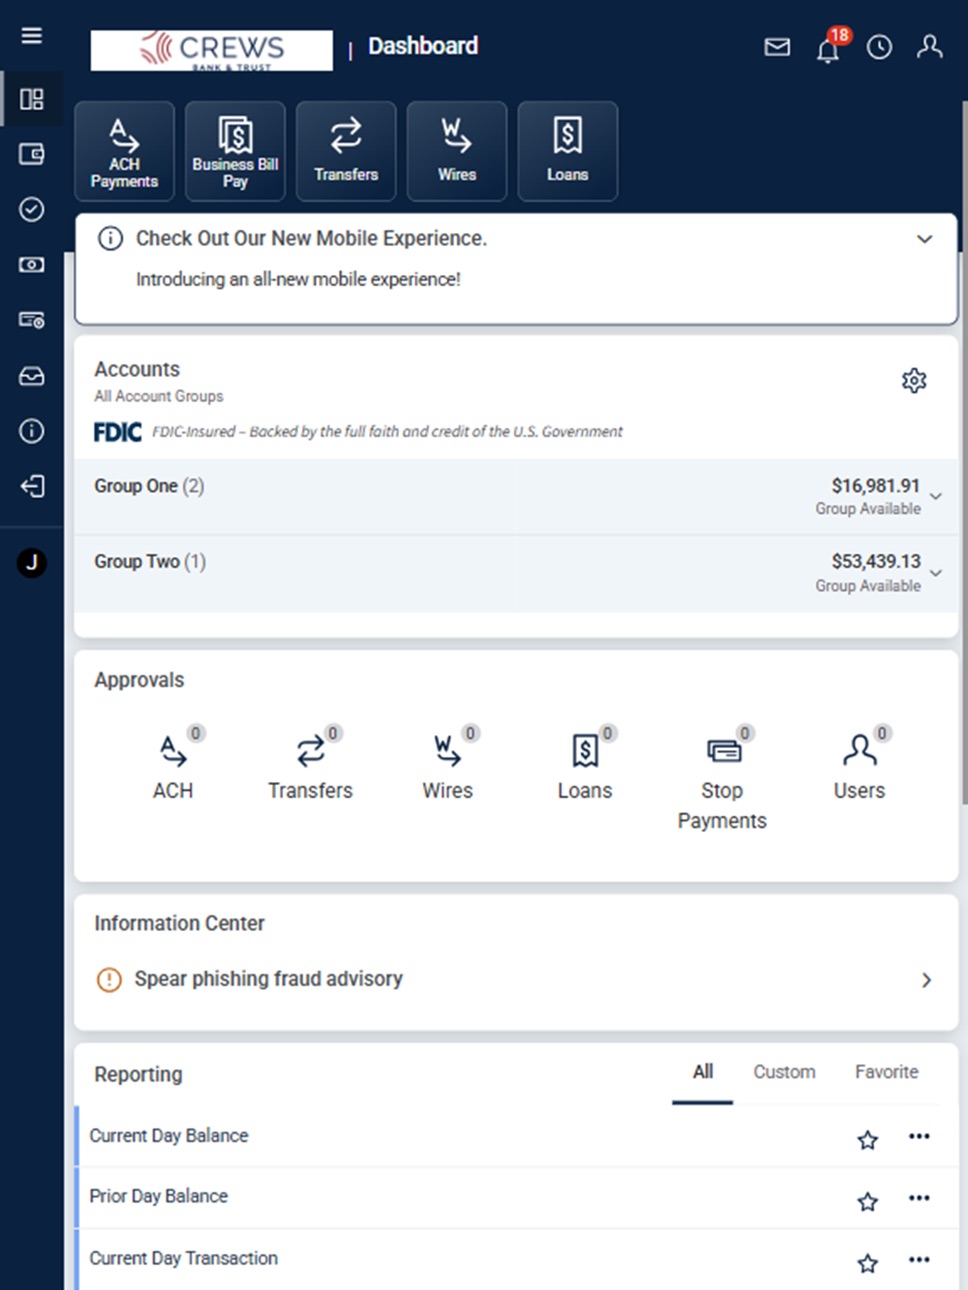Open the Prior Day Balance report

pyautogui.click(x=159, y=1196)
